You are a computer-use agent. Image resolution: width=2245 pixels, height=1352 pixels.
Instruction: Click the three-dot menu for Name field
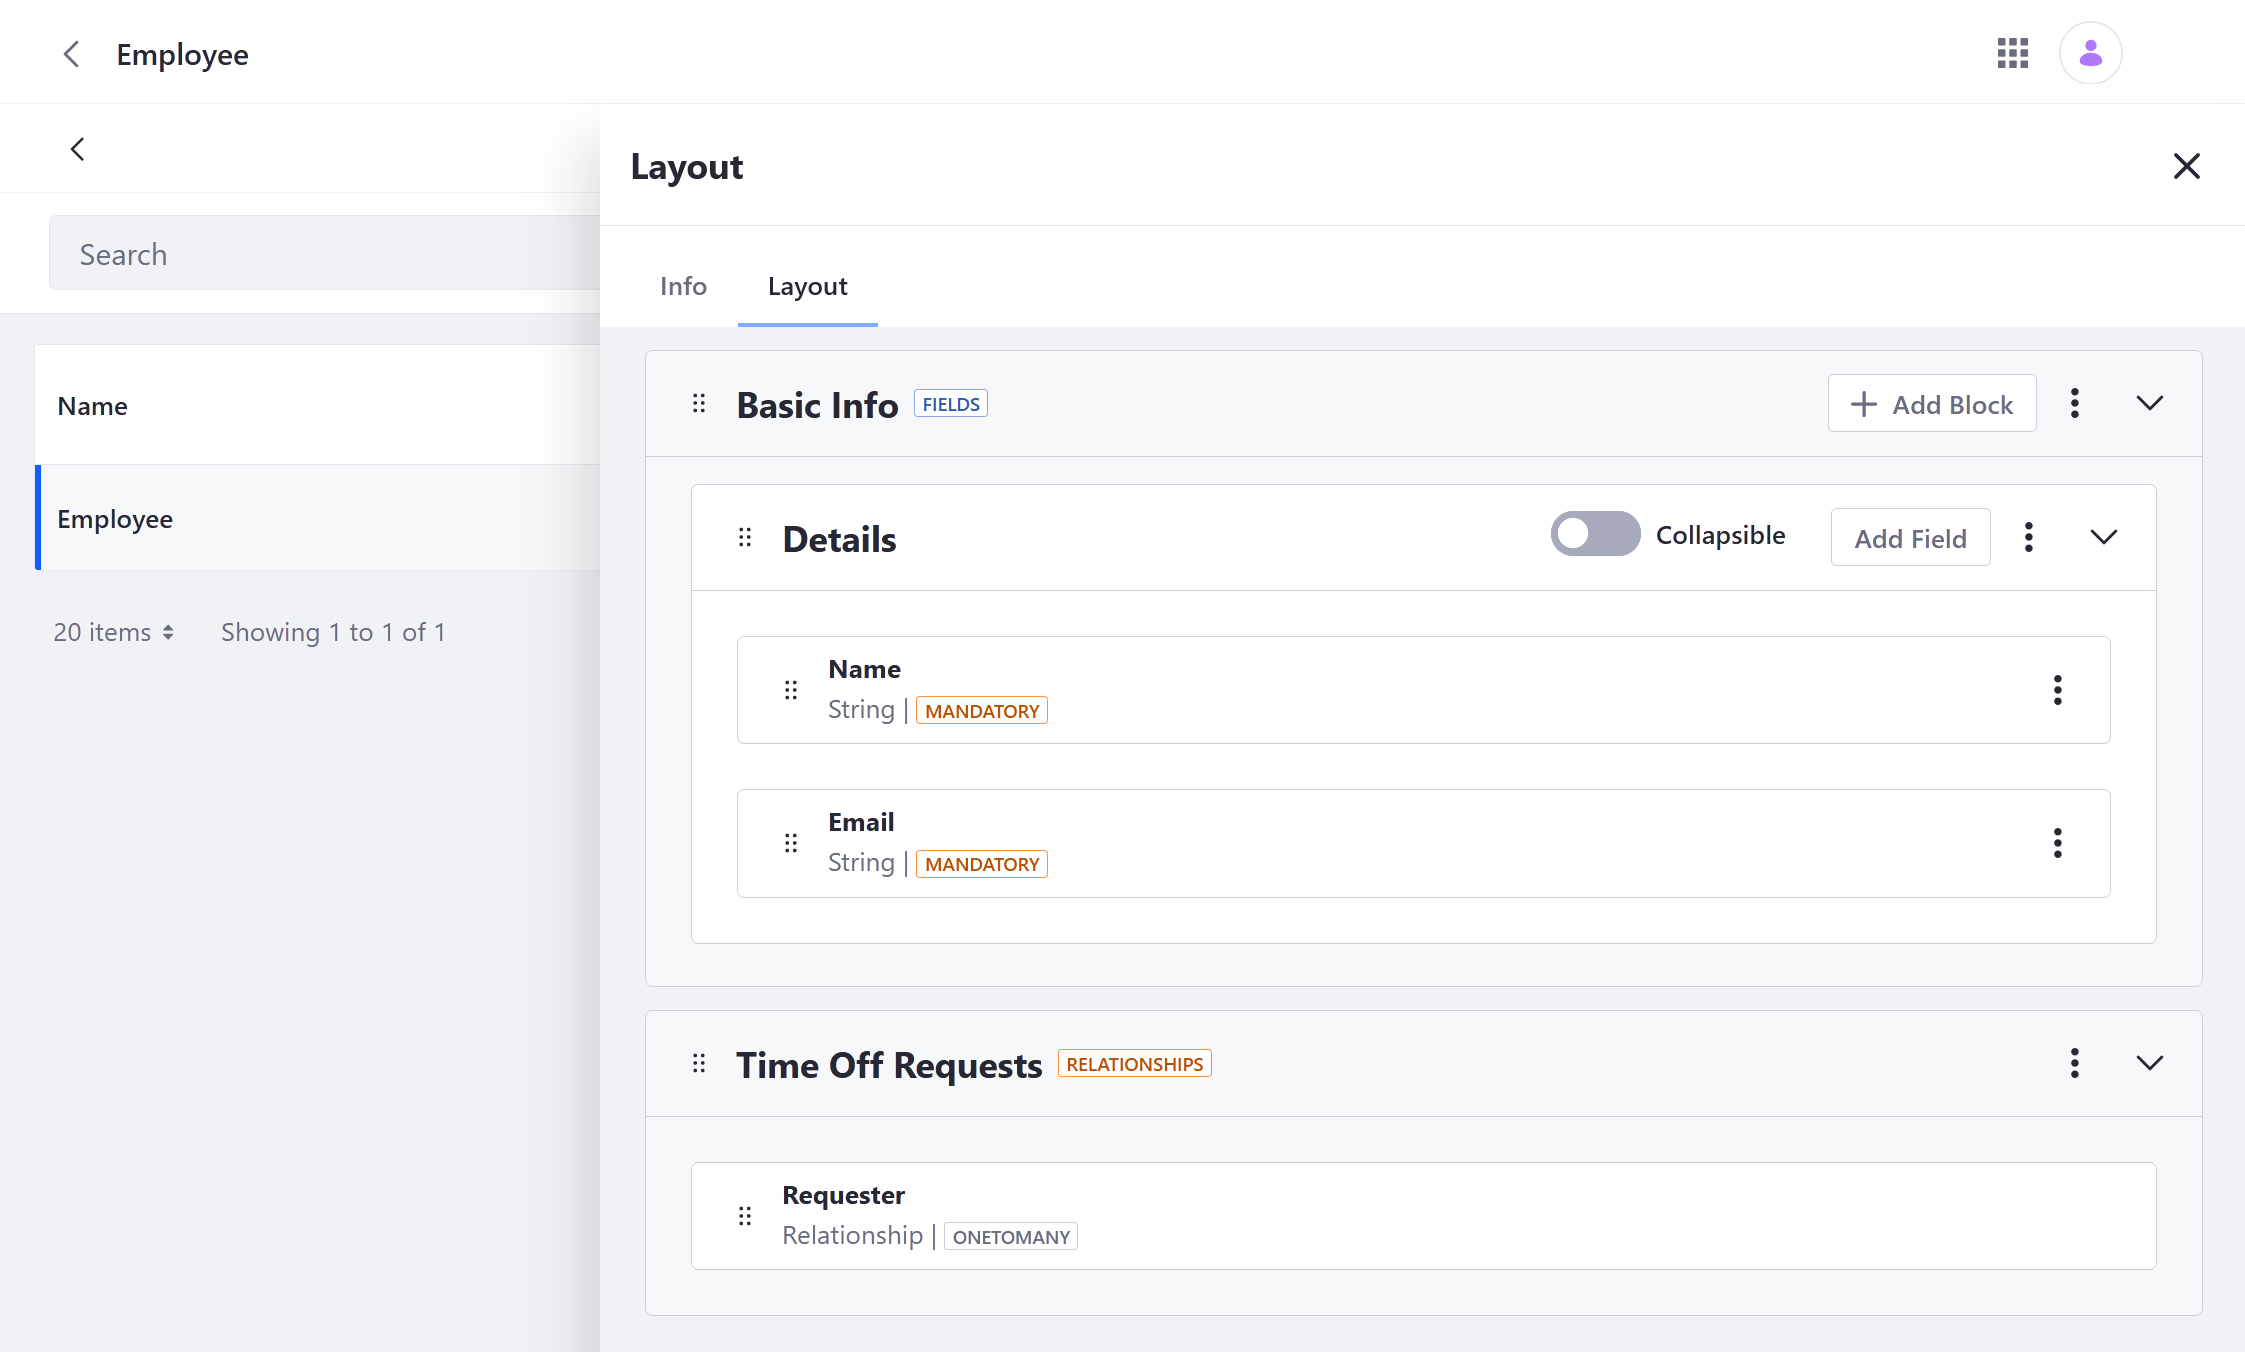(x=2057, y=690)
